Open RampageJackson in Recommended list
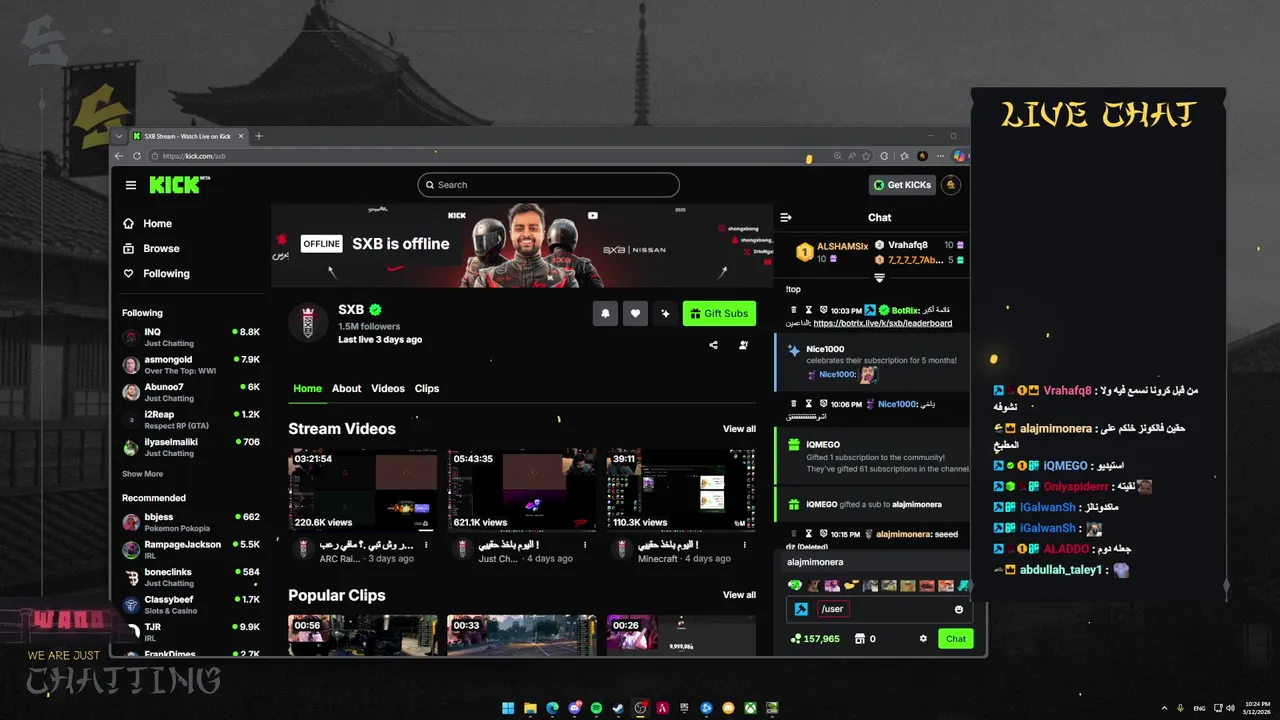 190,550
